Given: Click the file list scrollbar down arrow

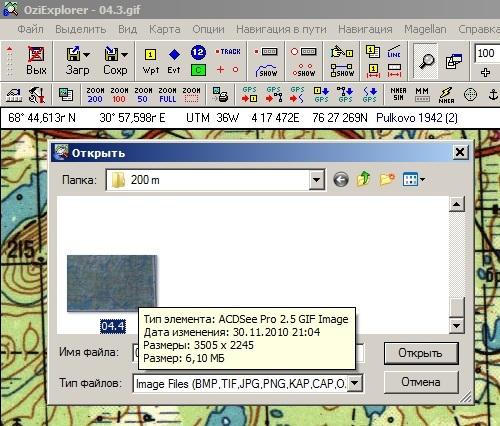Looking at the screenshot, I should click(x=456, y=325).
